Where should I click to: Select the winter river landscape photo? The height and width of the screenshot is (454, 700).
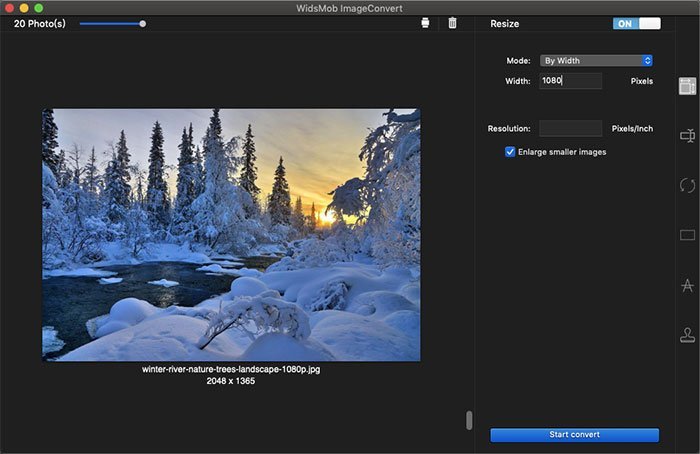click(x=231, y=235)
